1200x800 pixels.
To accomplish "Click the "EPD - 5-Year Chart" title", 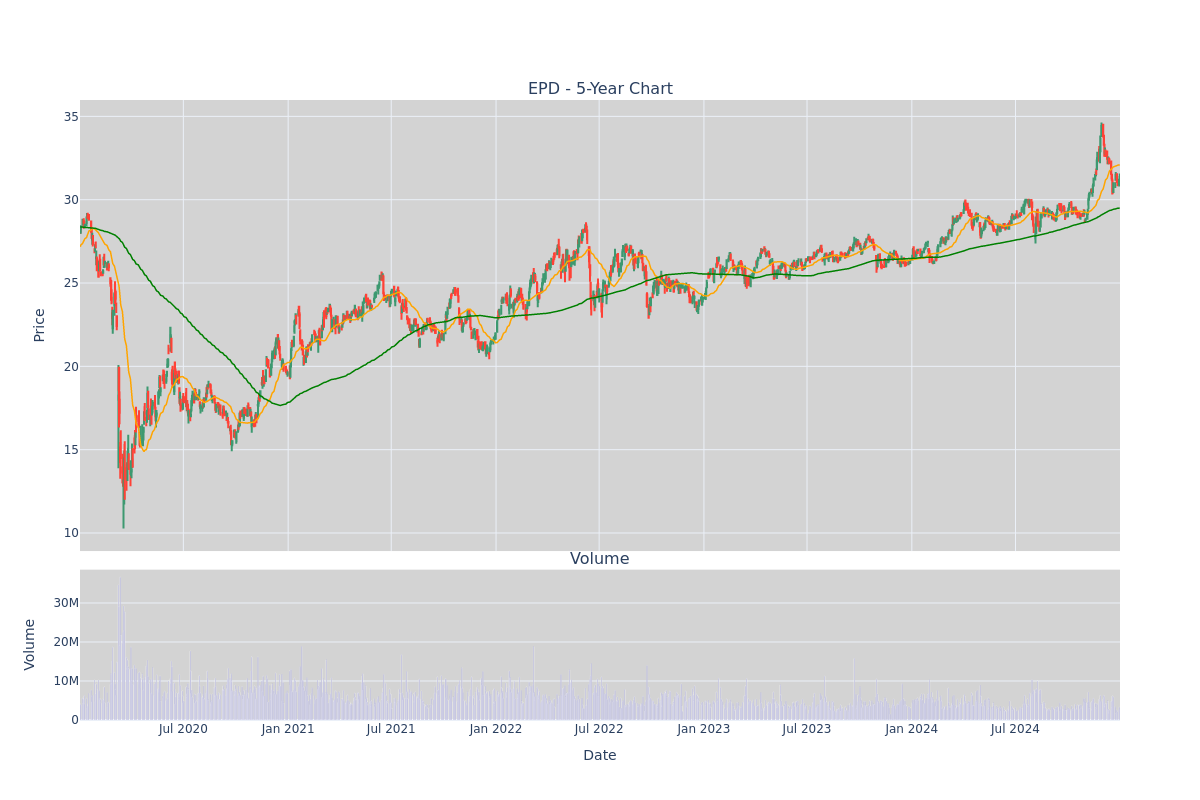I will pyautogui.click(x=600, y=89).
